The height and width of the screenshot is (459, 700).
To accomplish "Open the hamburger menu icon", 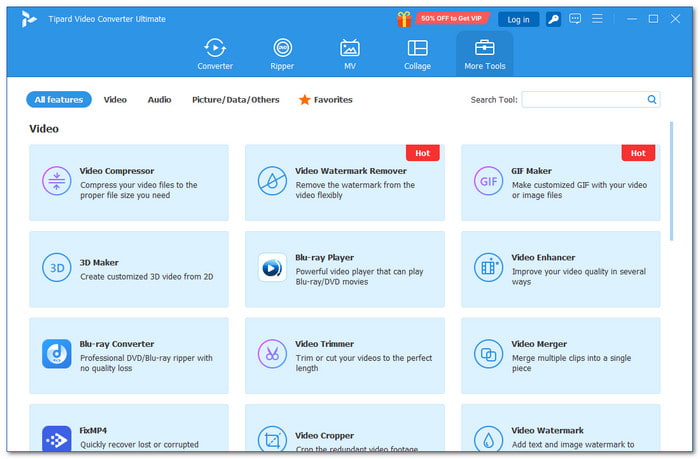I will point(597,19).
